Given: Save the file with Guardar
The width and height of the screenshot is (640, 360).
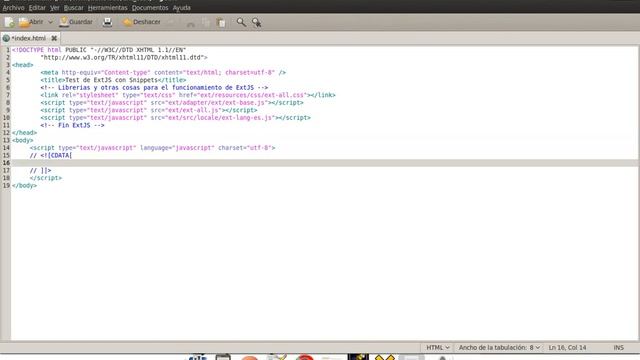Looking at the screenshot, I should pyautogui.click(x=76, y=22).
